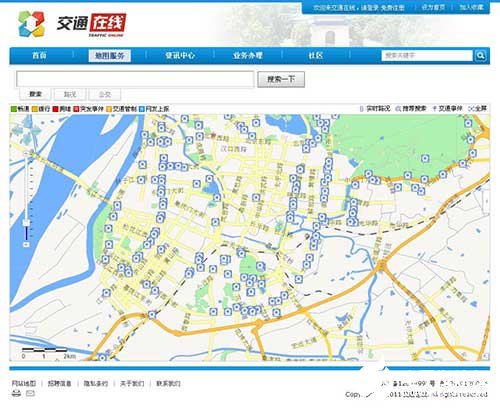Click the 交通在线 colorful logo icon
The image size is (500, 408).
tap(31, 24)
